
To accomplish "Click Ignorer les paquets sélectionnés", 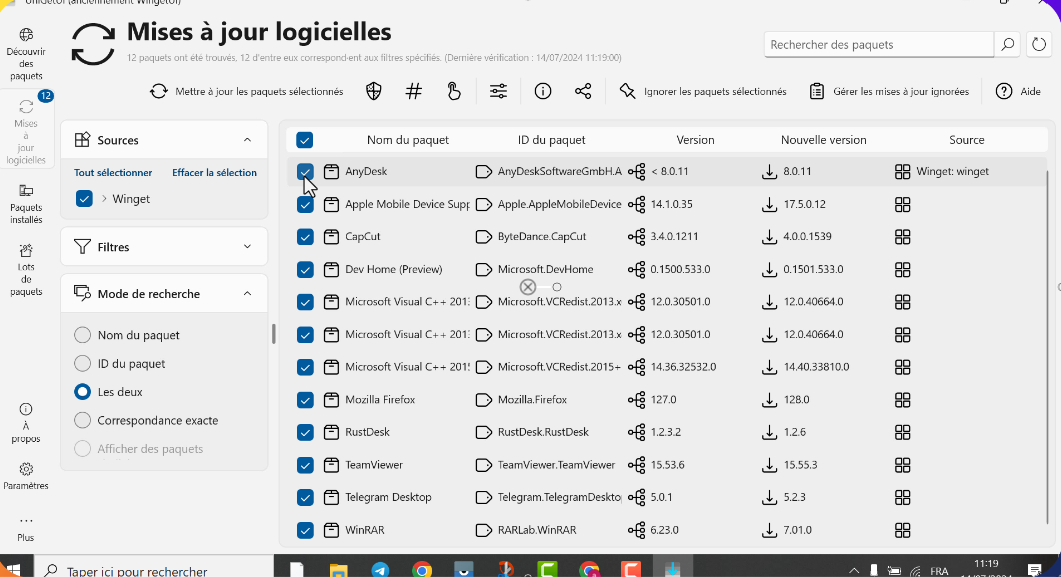I will (703, 91).
